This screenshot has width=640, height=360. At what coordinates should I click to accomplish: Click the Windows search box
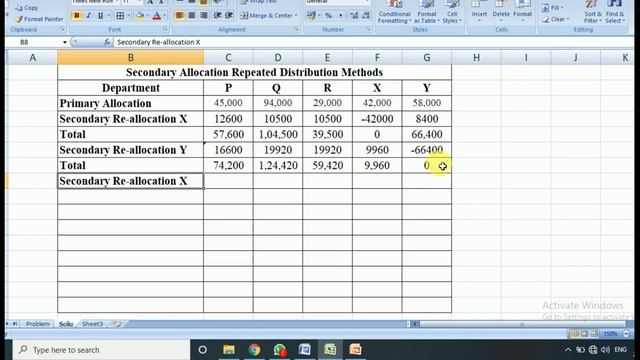pyautogui.click(x=102, y=350)
